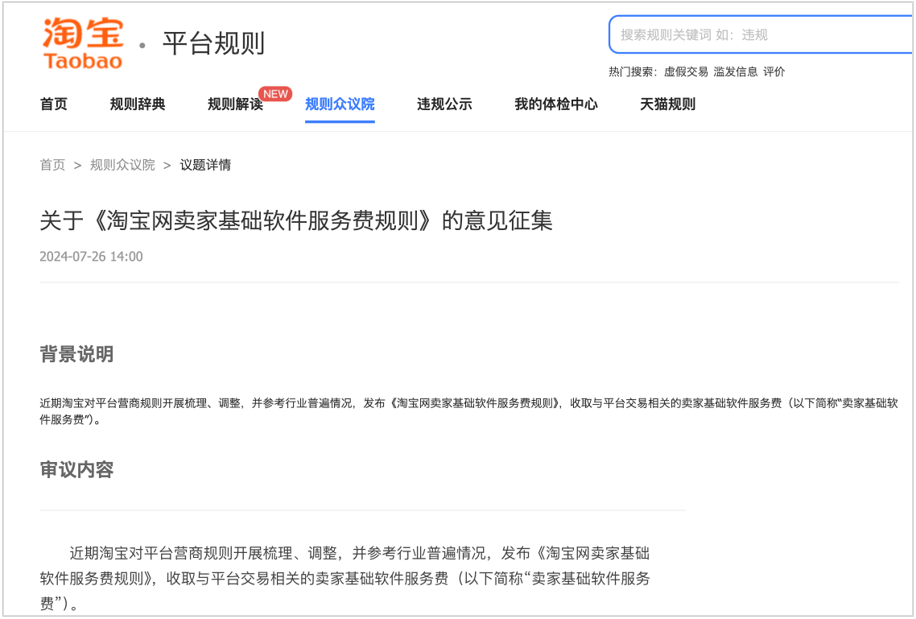916x619 pixels.
Task: Click the 平台规则 header title
Action: click(214, 44)
